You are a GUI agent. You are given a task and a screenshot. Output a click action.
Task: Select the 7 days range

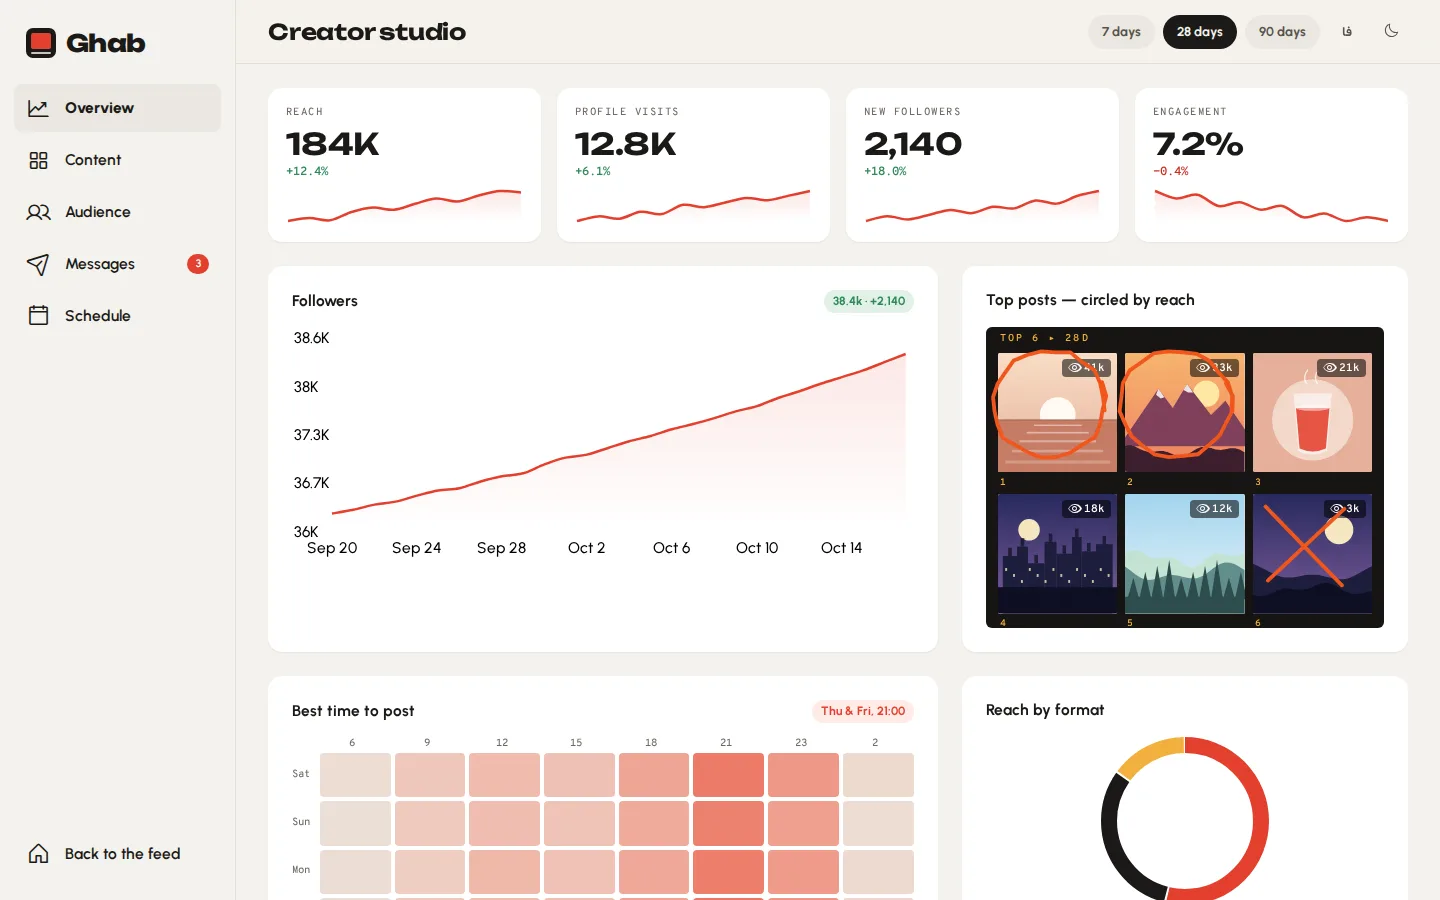(x=1121, y=32)
